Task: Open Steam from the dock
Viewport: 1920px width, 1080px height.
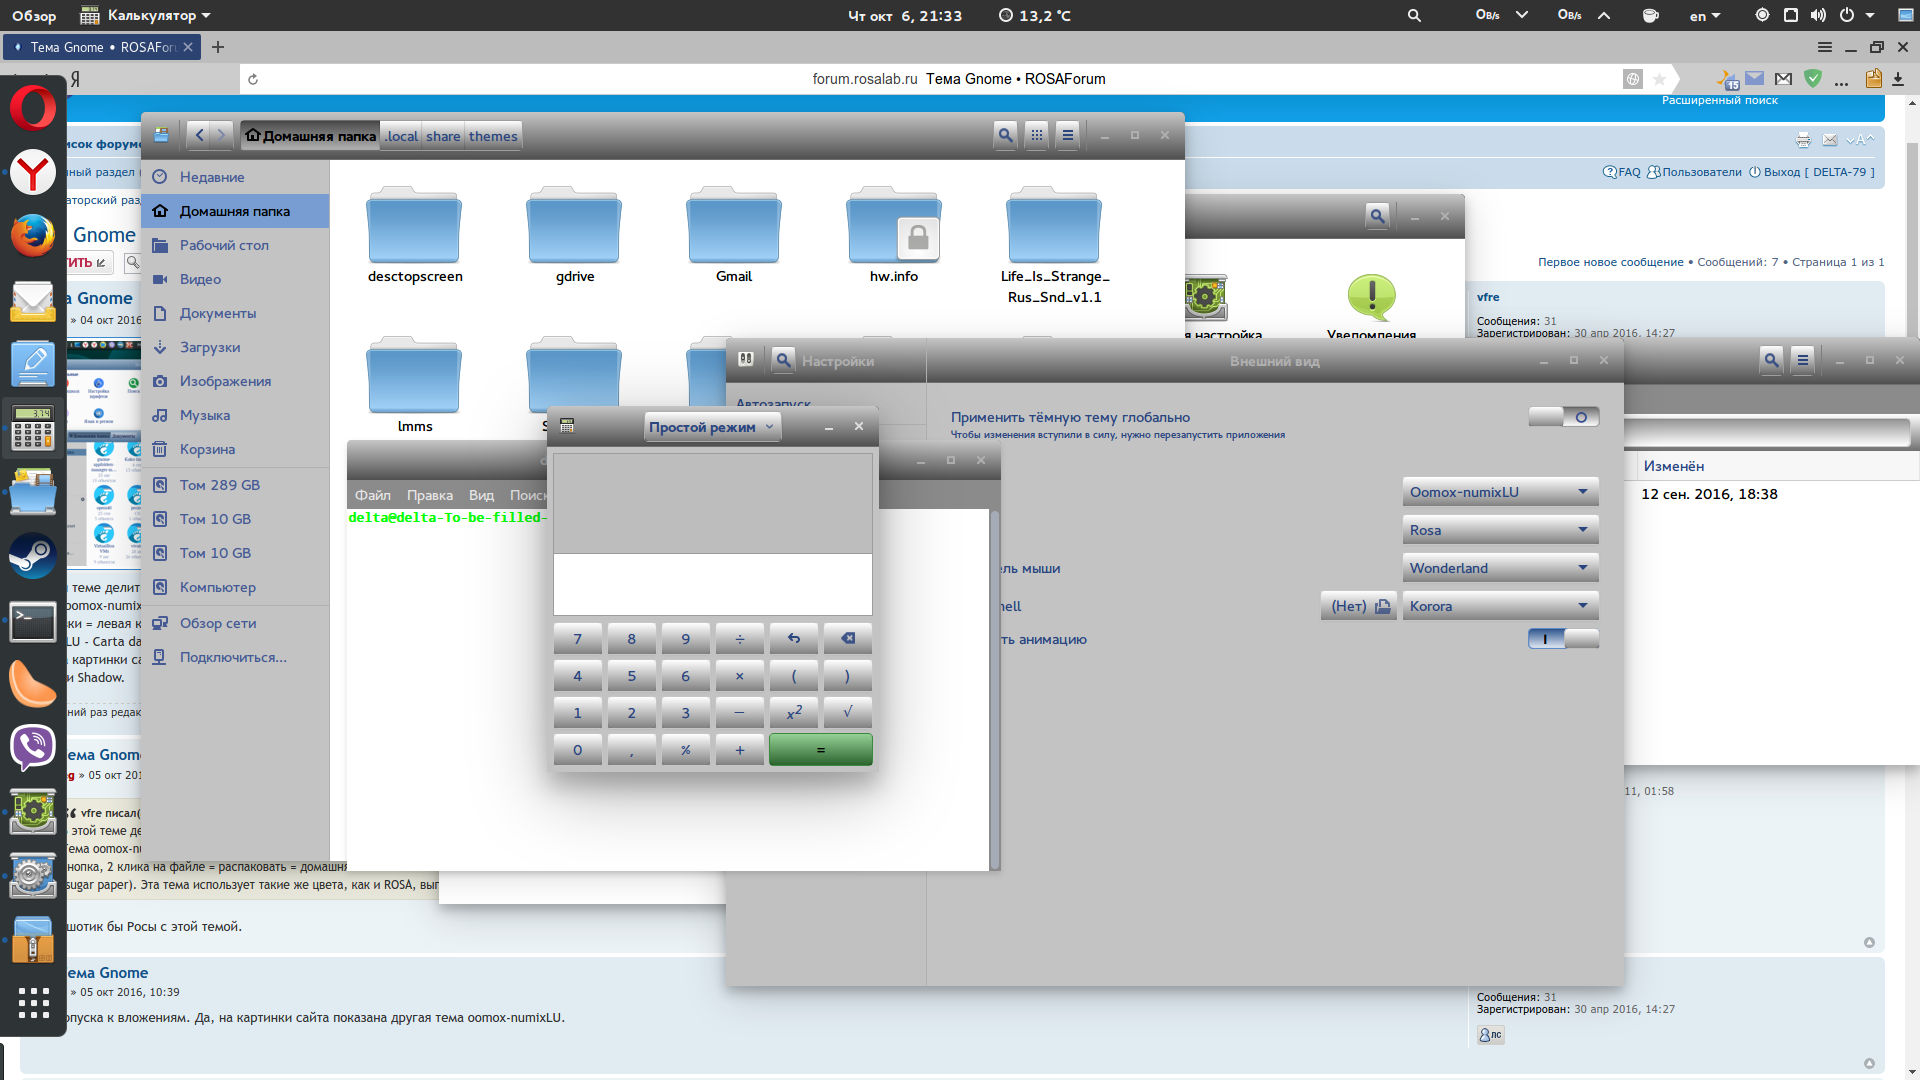Action: point(33,556)
